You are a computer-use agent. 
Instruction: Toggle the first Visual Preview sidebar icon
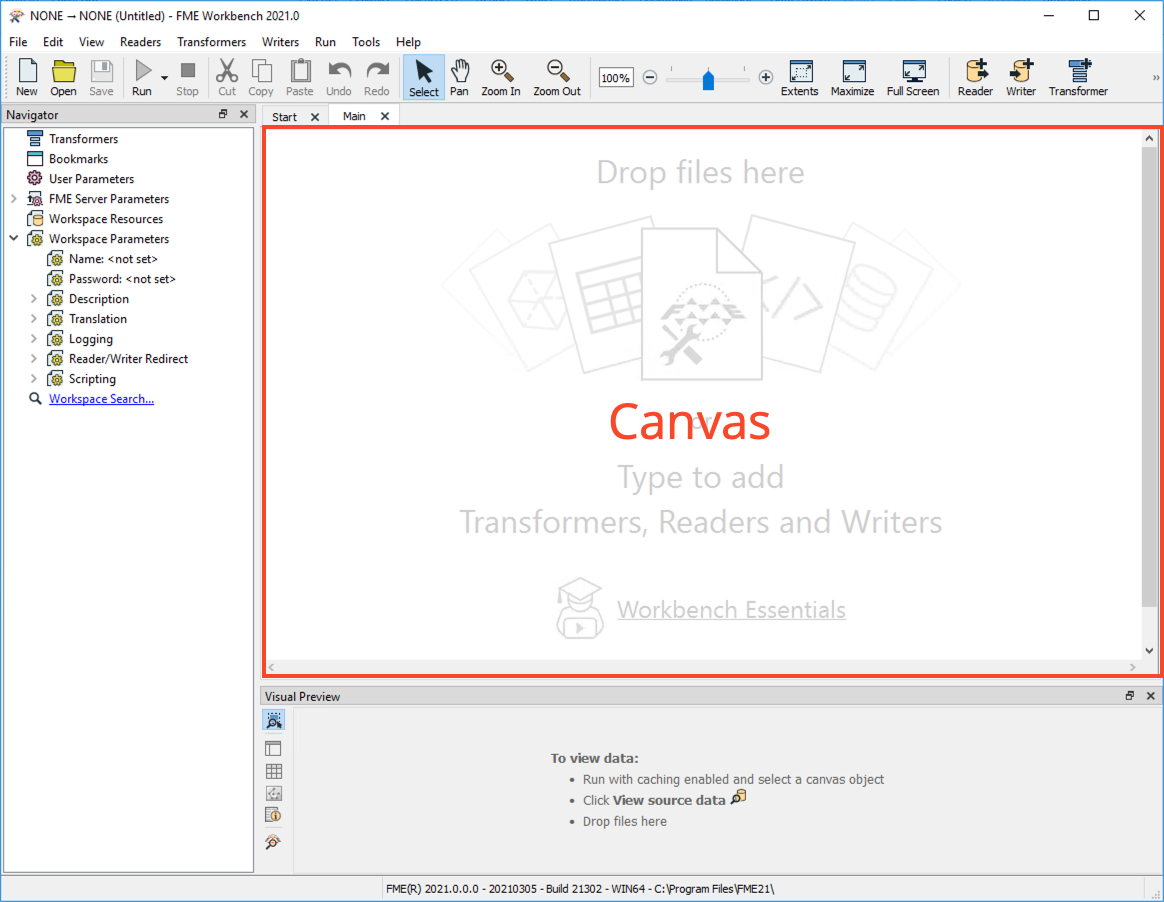[x=274, y=720]
